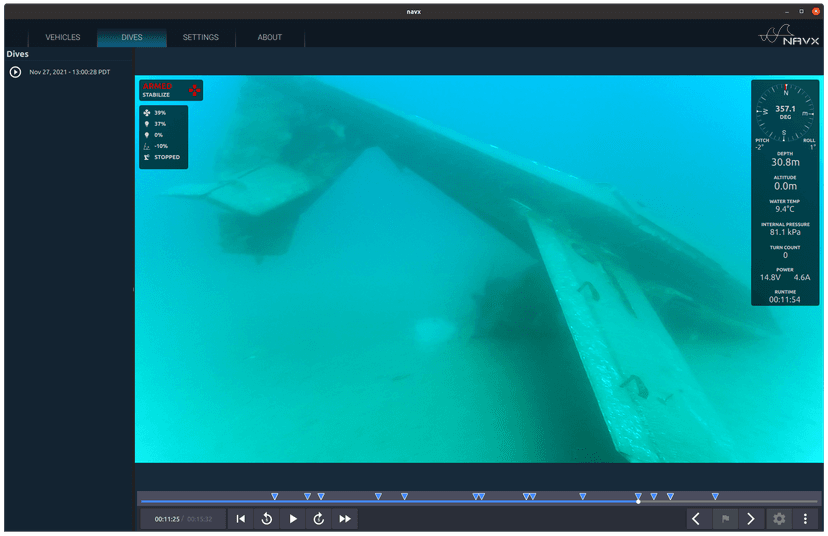828x536 pixels.
Task: Select the DIVES tab
Action: pos(132,37)
